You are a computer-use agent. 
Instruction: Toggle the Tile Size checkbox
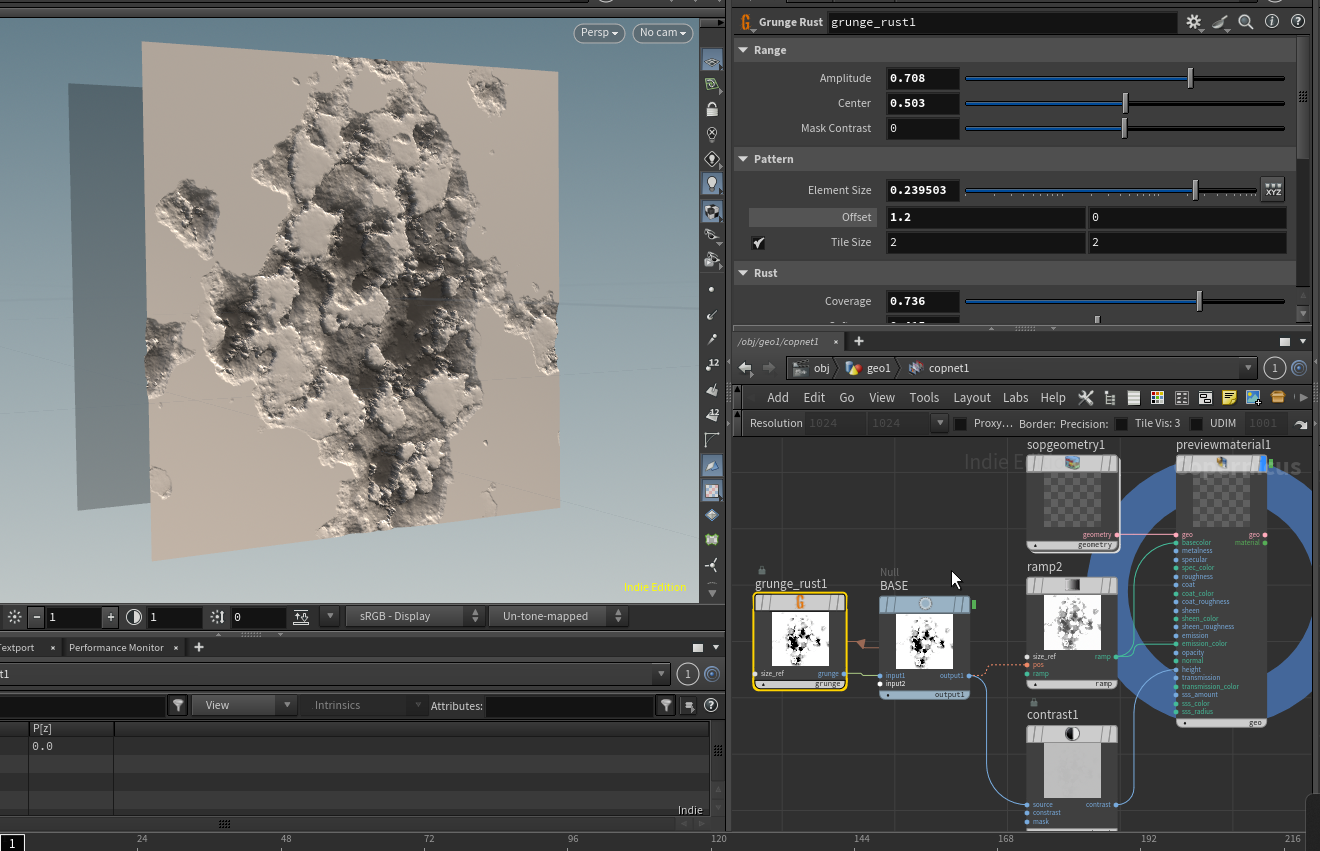(759, 243)
